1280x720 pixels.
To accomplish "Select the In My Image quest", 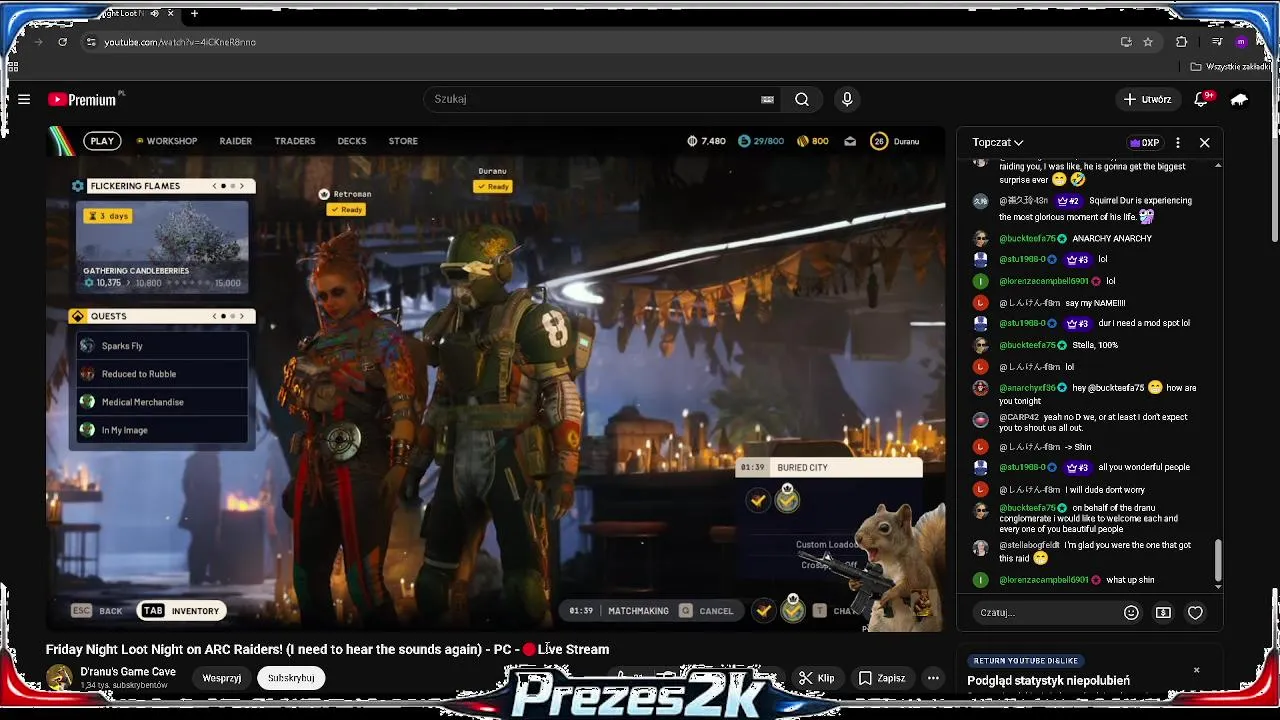I will [162, 430].
